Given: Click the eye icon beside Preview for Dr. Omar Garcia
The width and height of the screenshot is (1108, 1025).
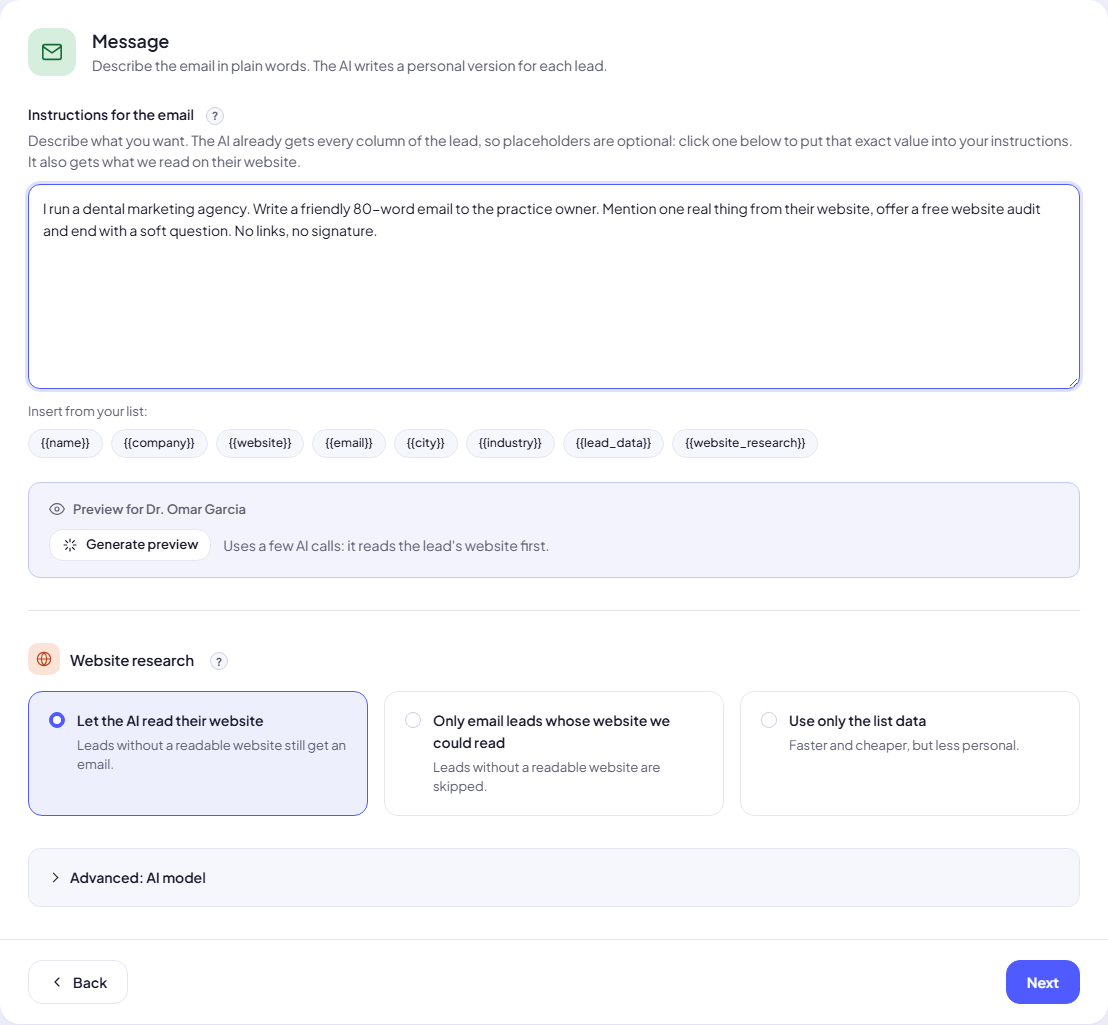Looking at the screenshot, I should 57,509.
